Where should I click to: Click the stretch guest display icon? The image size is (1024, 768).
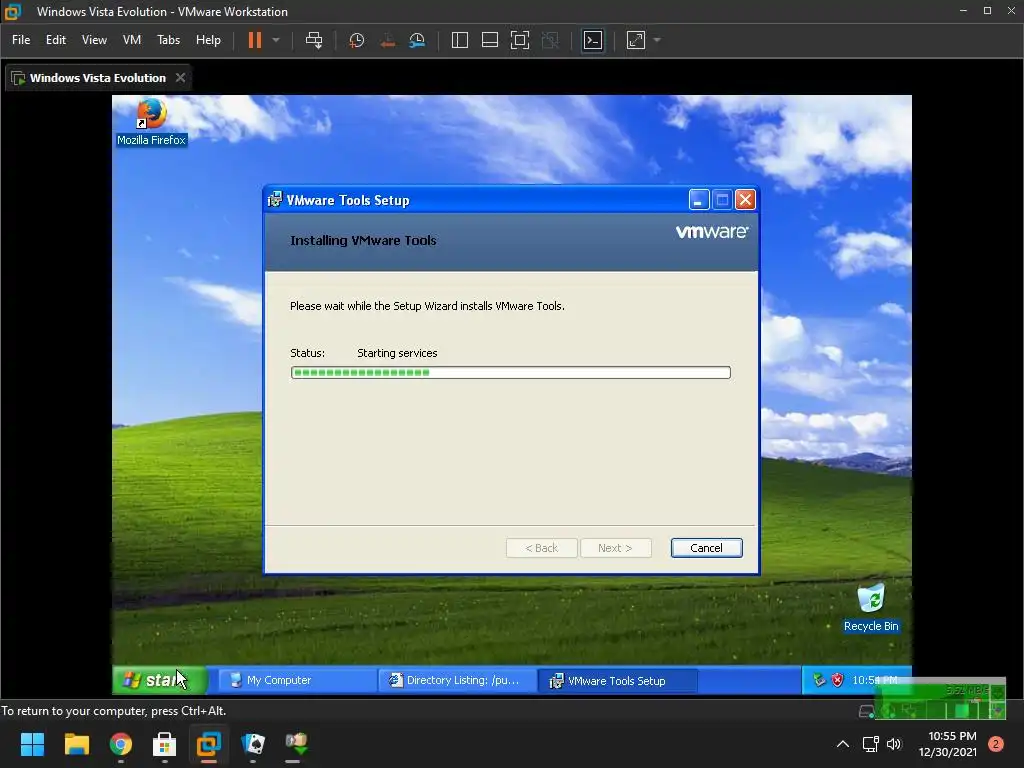coord(635,40)
